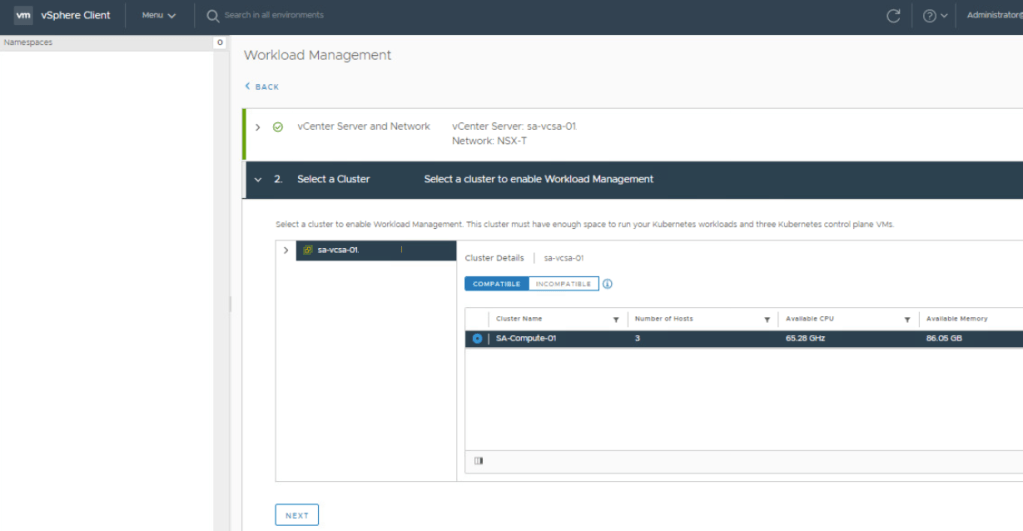1023x531 pixels.
Task: Click the column chooser icon below table
Action: tap(479, 461)
